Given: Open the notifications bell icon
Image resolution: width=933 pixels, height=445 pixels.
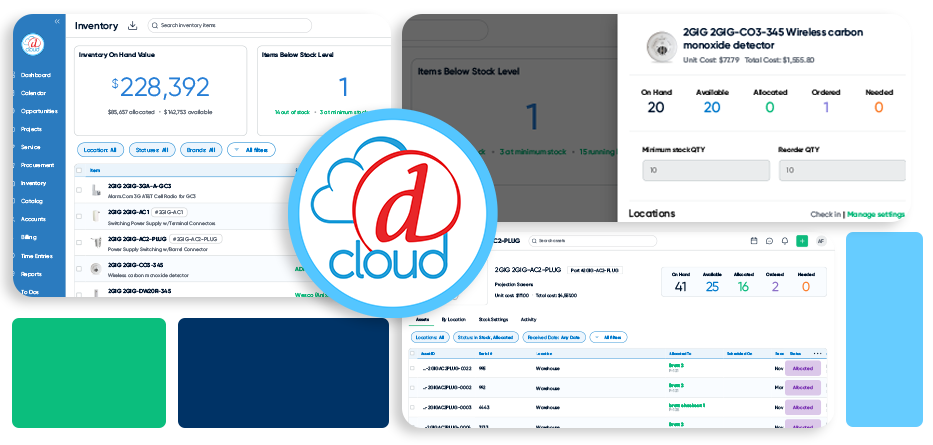Looking at the screenshot, I should (785, 241).
